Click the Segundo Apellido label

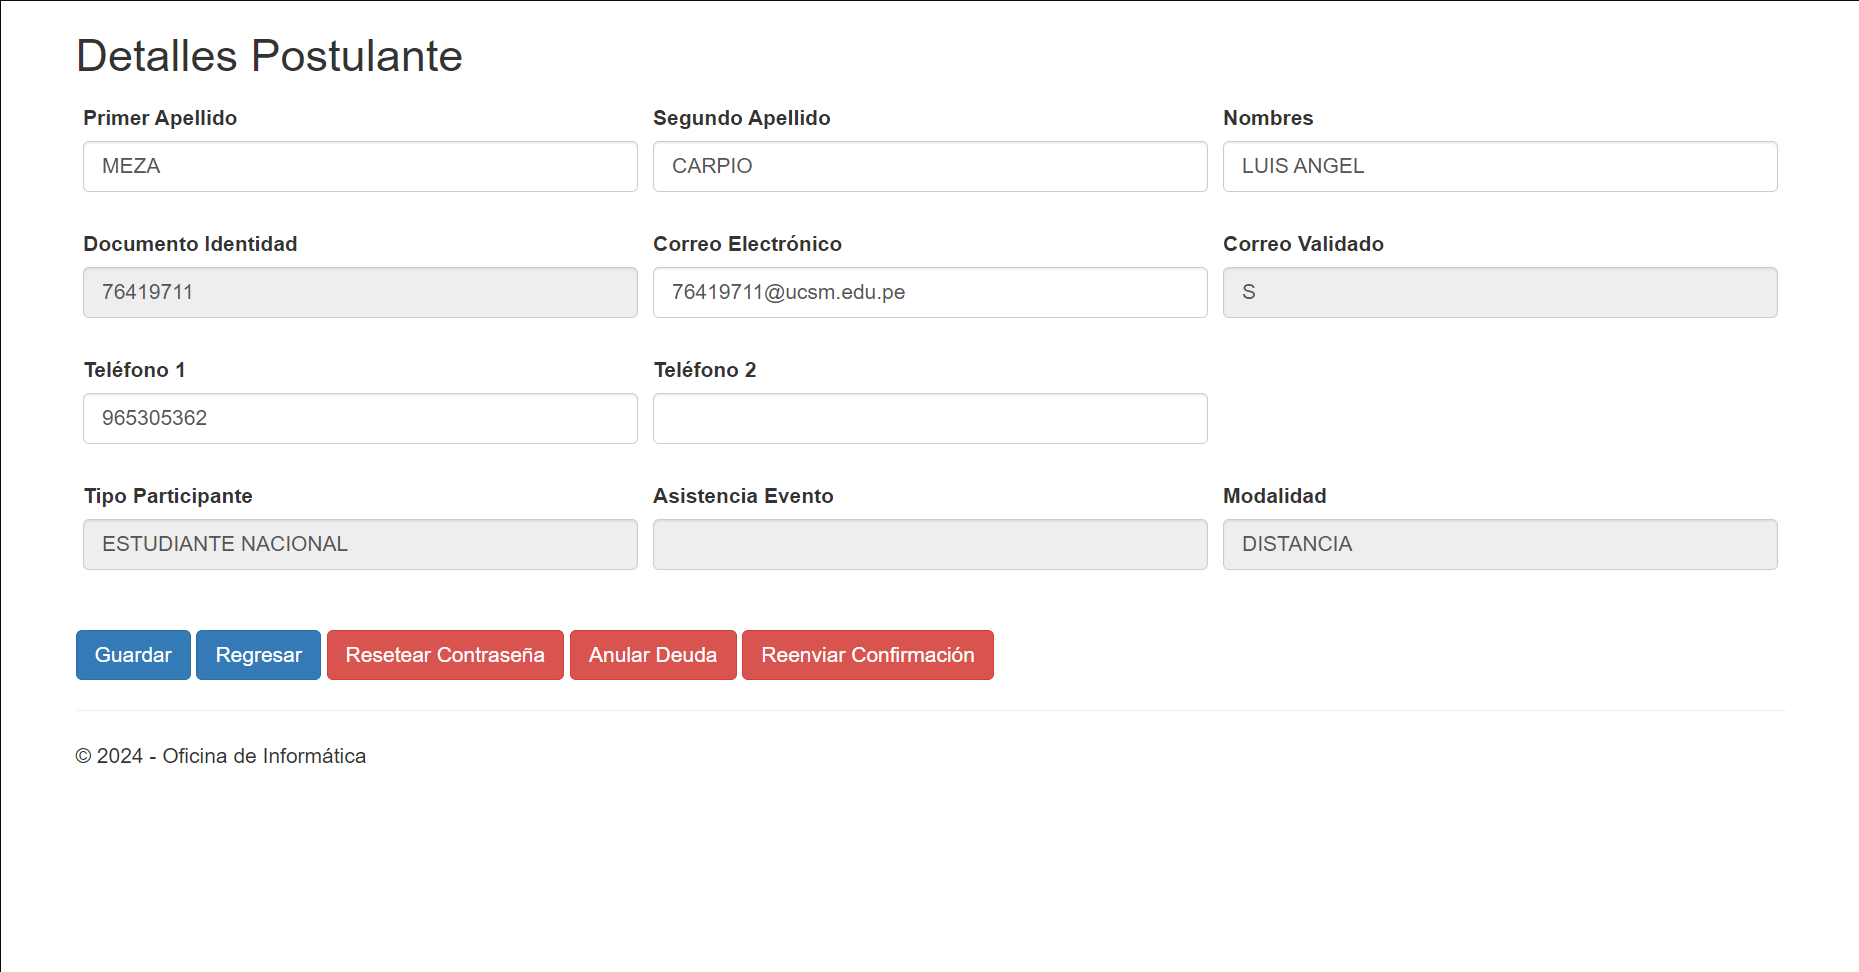pos(742,118)
